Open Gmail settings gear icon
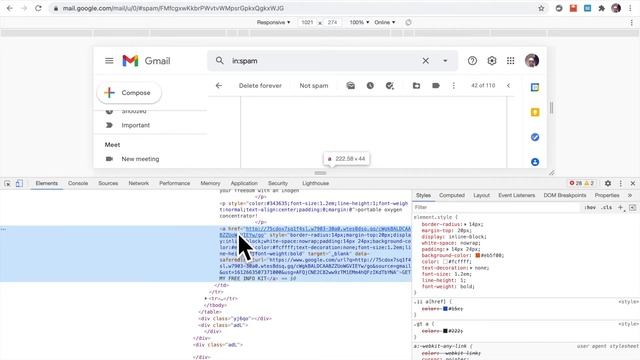This screenshot has height=360, width=640. (x=492, y=61)
